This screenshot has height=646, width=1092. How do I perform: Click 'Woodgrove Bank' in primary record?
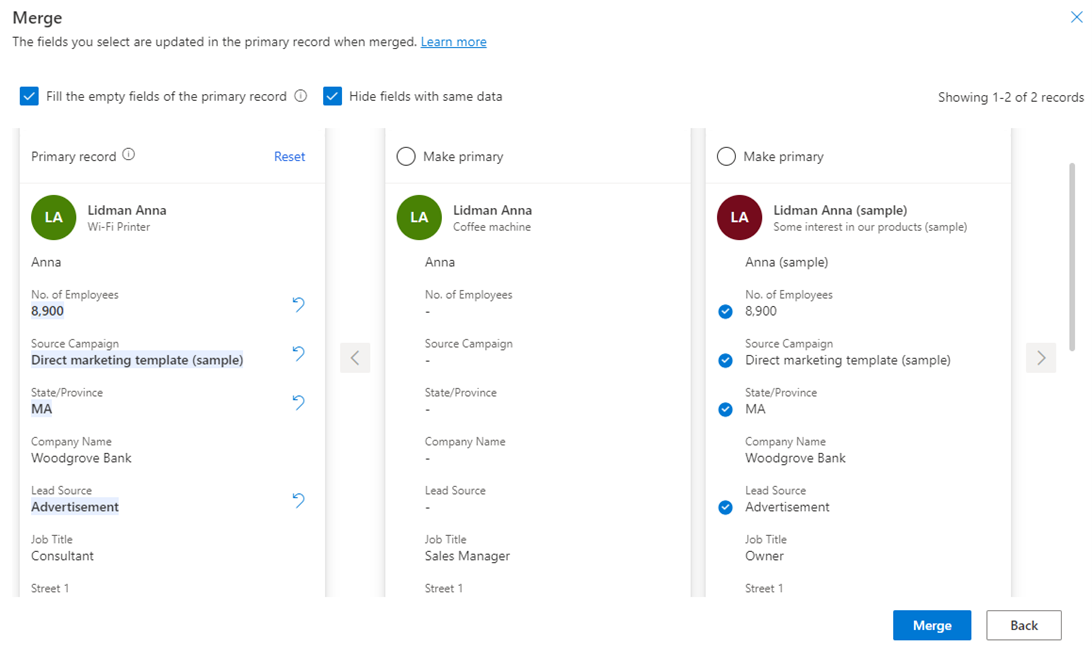pos(81,458)
